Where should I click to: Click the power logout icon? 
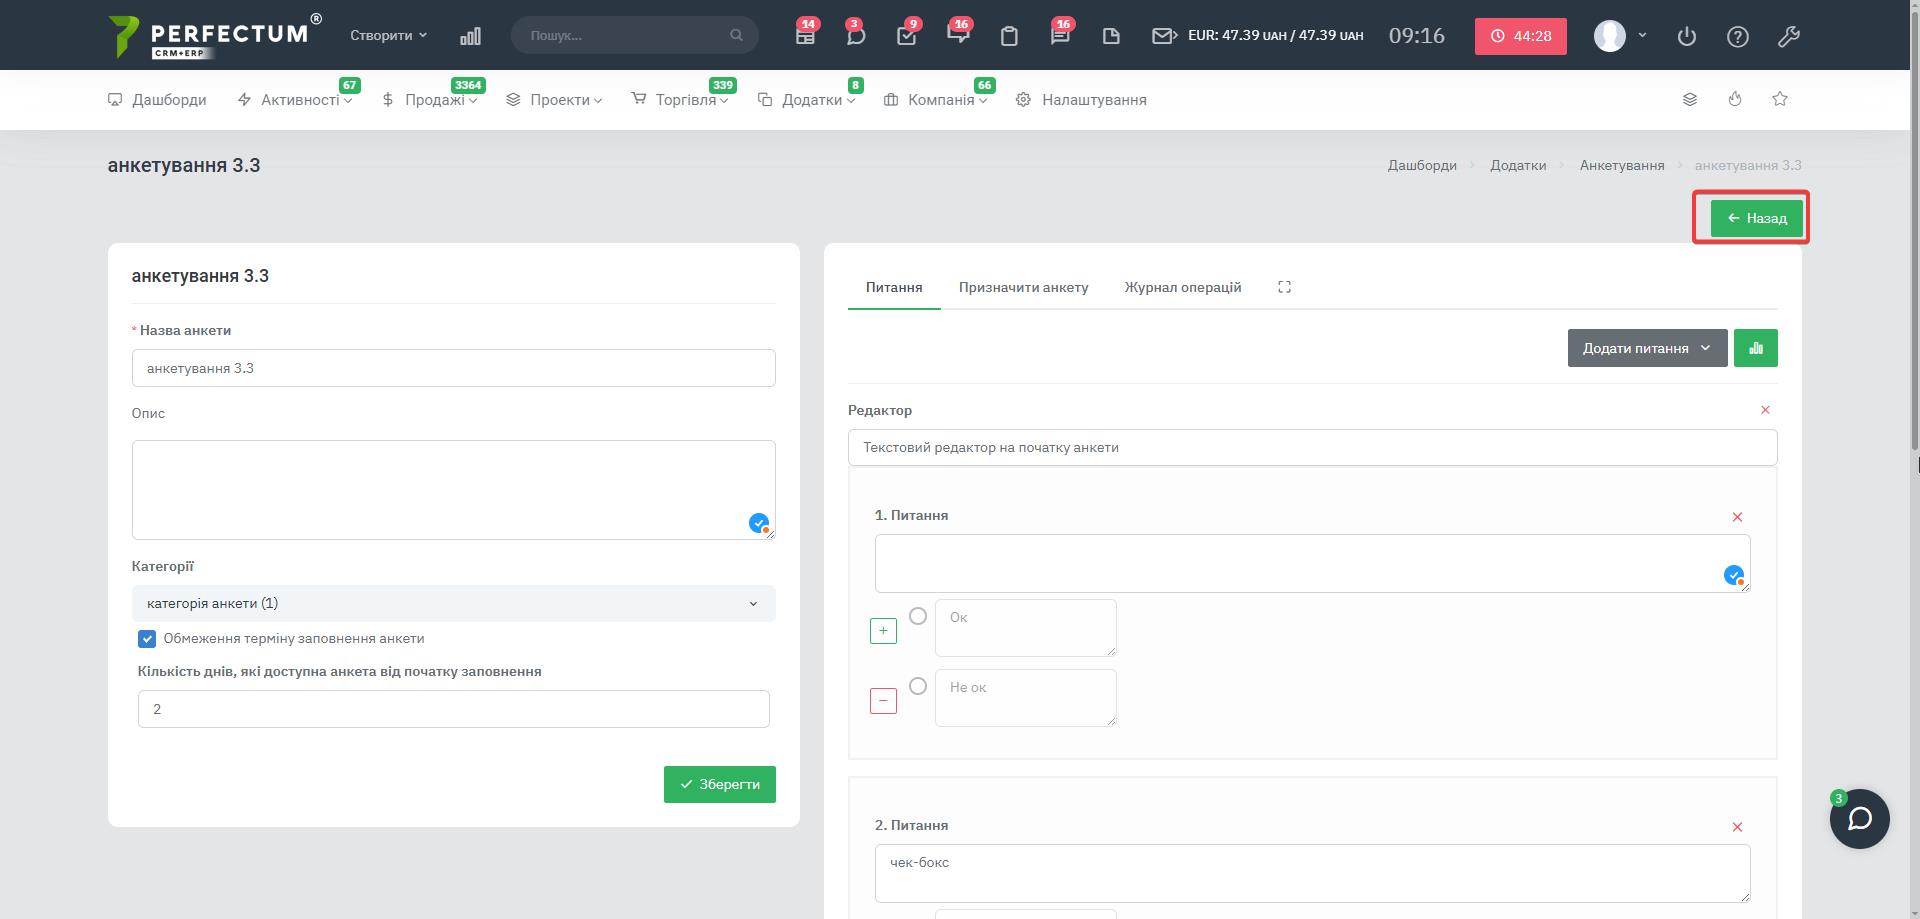click(1687, 36)
